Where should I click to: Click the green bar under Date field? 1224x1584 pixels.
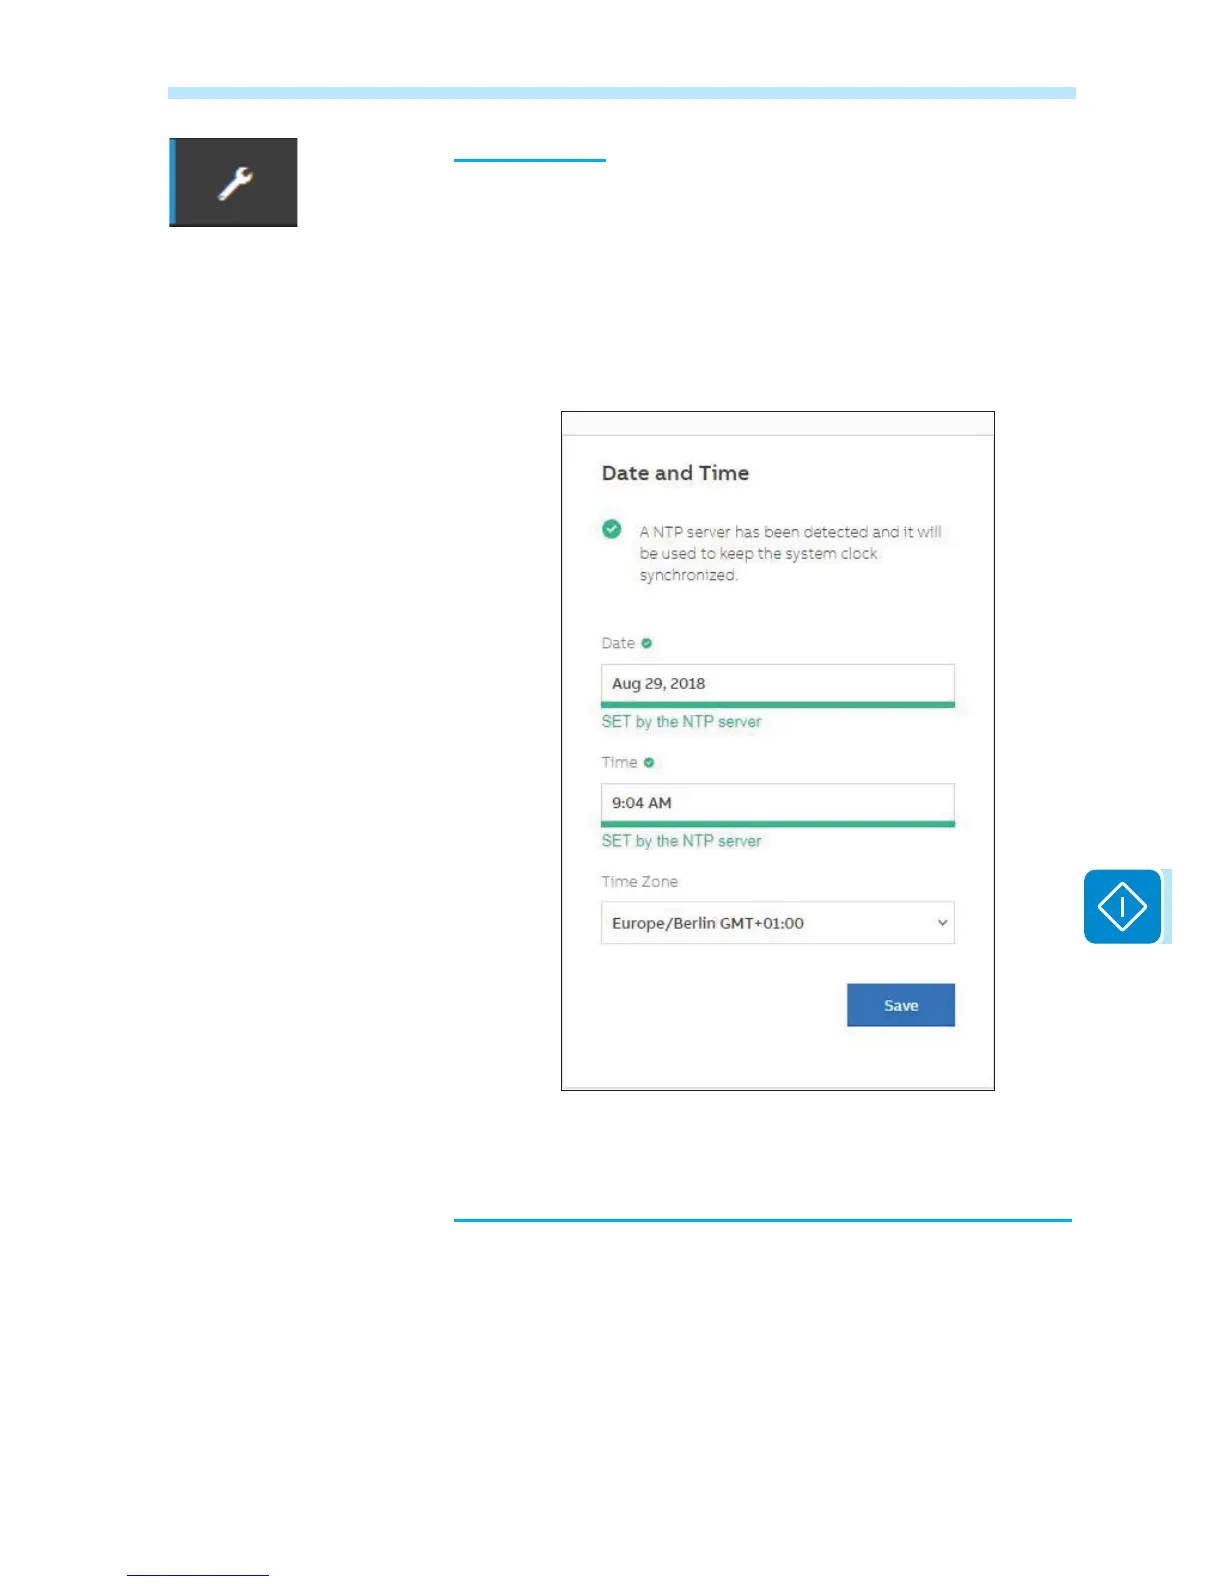(x=778, y=705)
